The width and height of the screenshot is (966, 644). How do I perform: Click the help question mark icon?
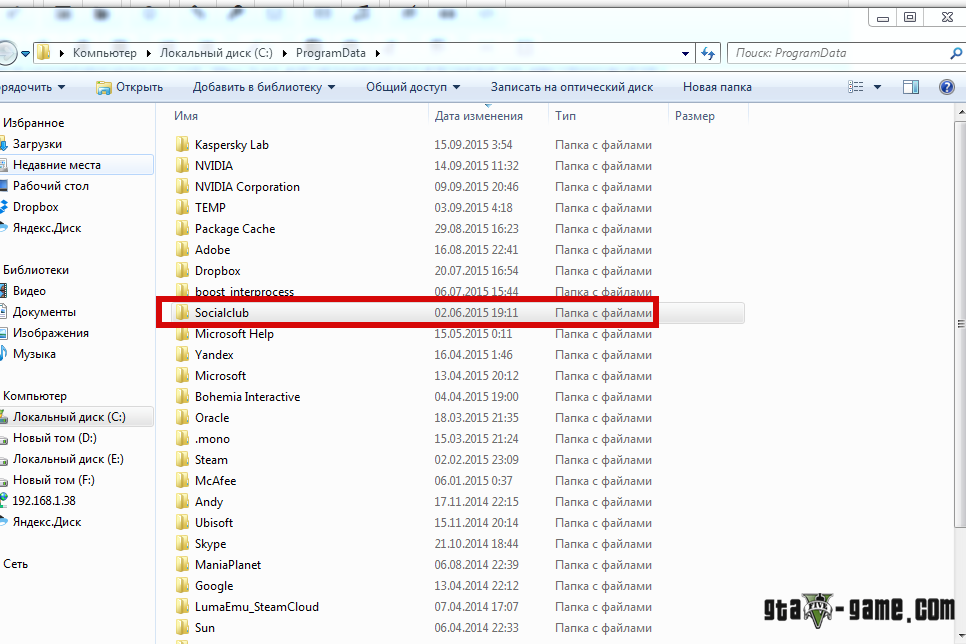pyautogui.click(x=946, y=87)
